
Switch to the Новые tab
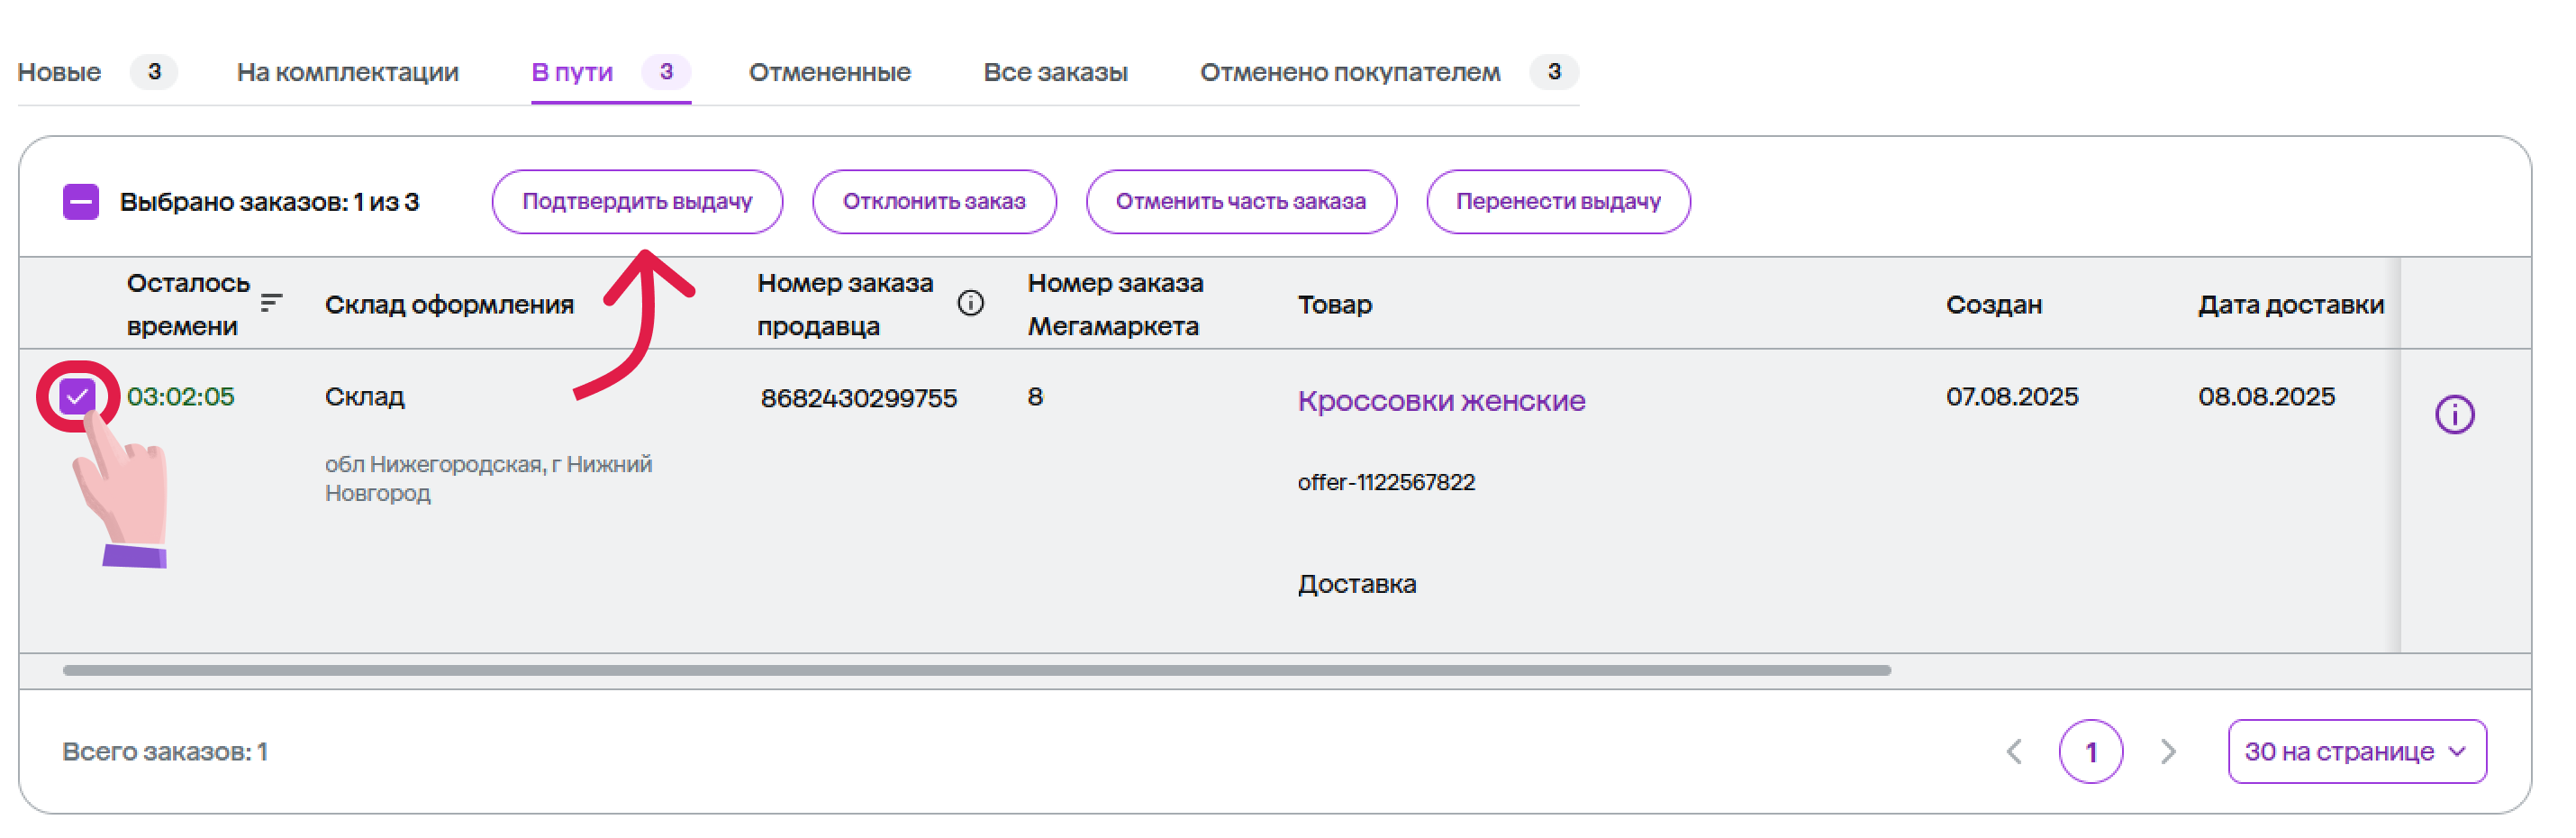[x=97, y=72]
